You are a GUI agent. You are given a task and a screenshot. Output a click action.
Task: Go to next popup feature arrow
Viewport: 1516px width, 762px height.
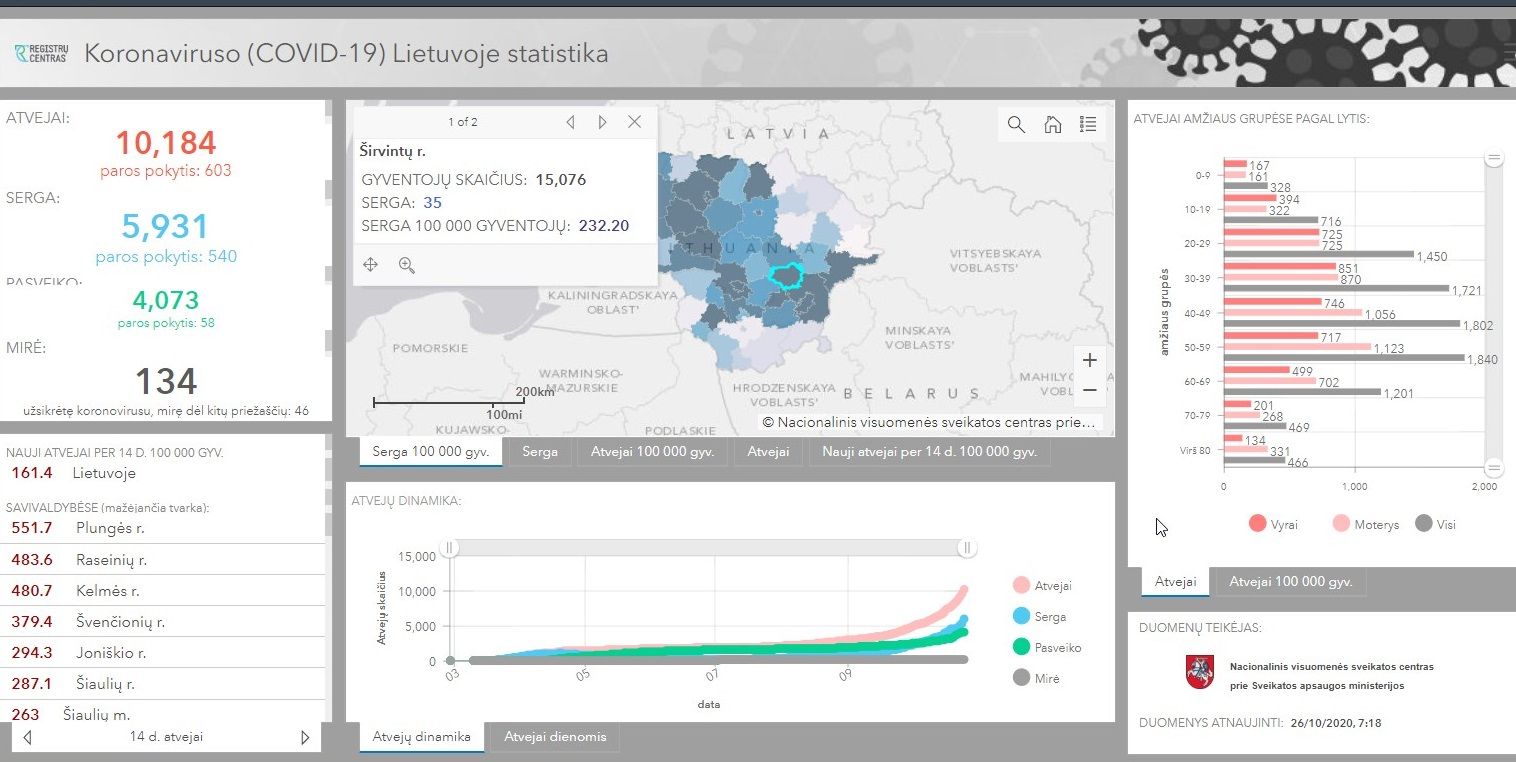tap(602, 122)
